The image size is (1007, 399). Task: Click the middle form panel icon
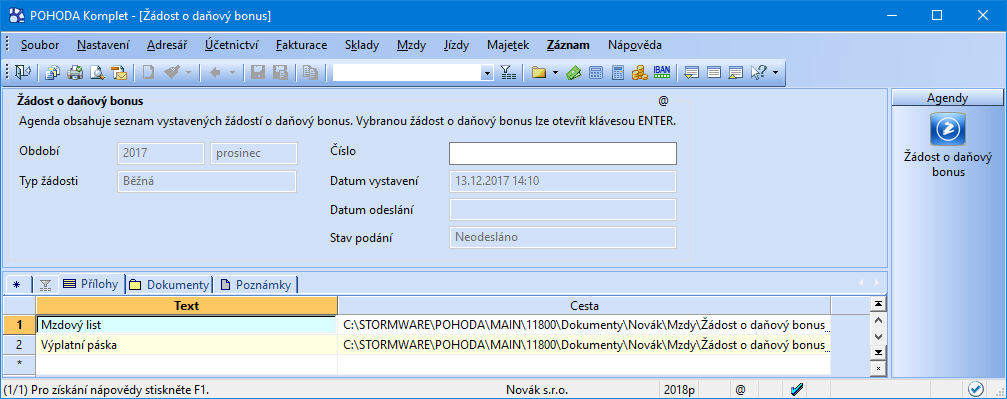tap(714, 73)
